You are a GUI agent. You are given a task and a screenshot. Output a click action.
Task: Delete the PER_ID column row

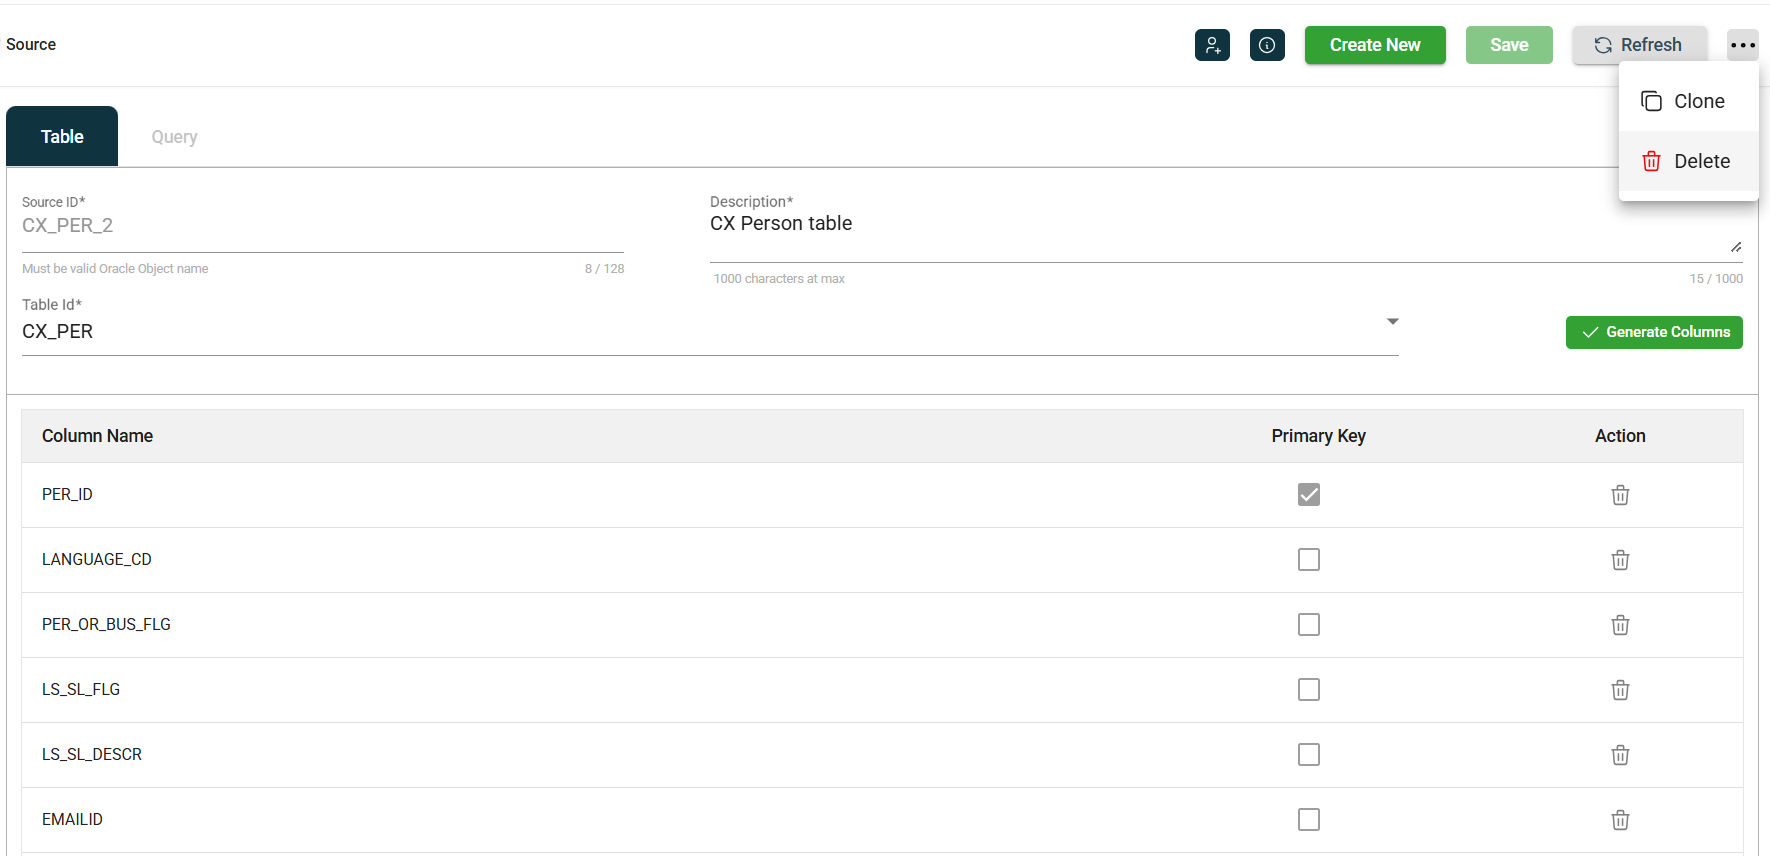(x=1620, y=495)
